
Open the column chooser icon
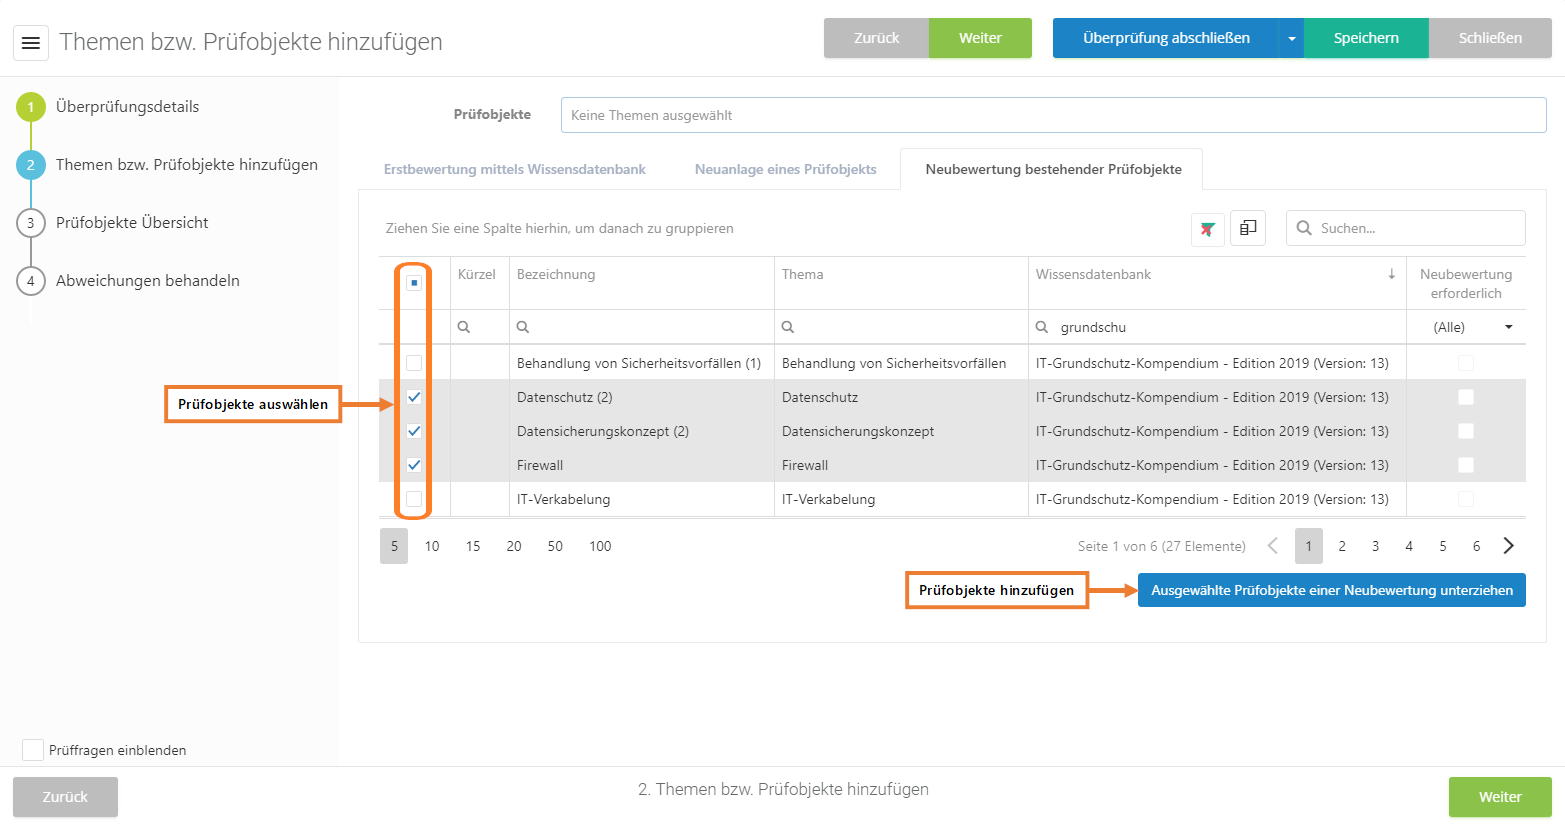(1248, 228)
